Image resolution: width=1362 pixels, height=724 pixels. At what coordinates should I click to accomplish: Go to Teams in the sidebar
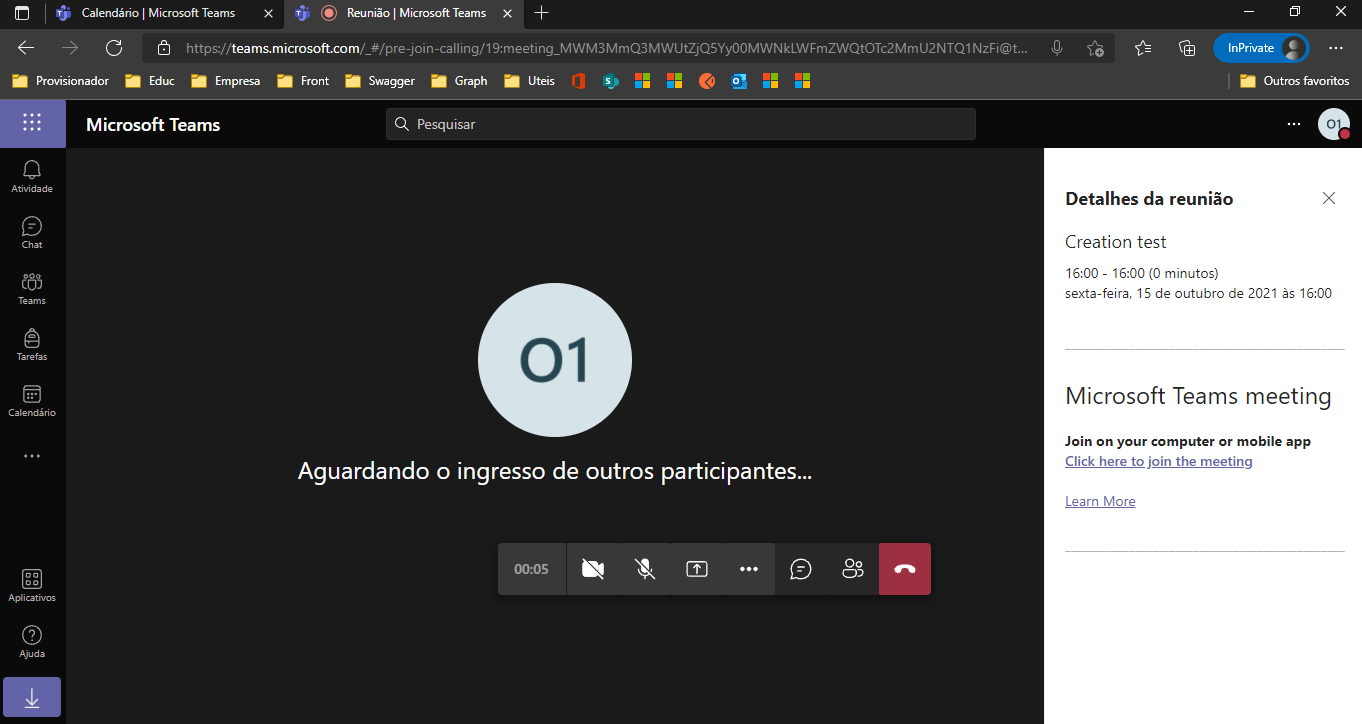pyautogui.click(x=32, y=289)
